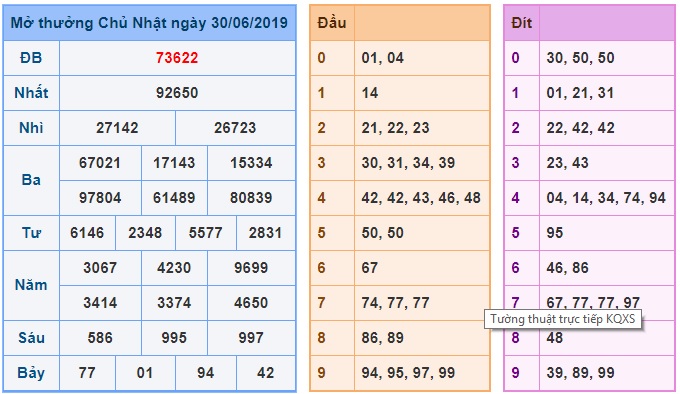
Task: Click the tooltip 'Tường thuật trực tiếp KQXS'
Action: (x=562, y=319)
